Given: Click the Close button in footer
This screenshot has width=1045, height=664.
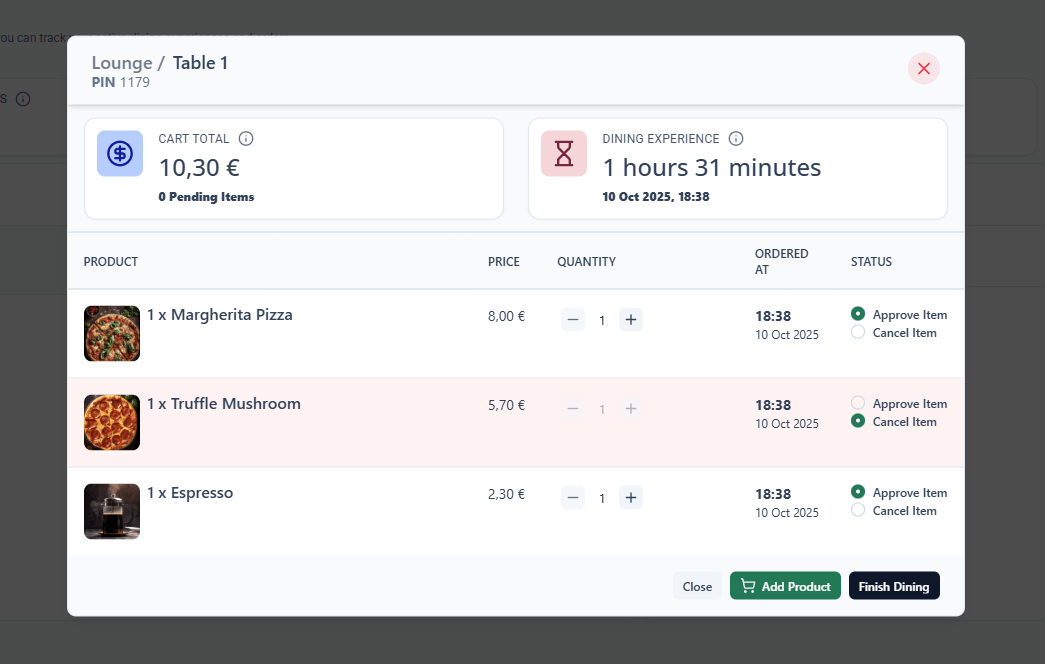Looking at the screenshot, I should click(x=697, y=586).
